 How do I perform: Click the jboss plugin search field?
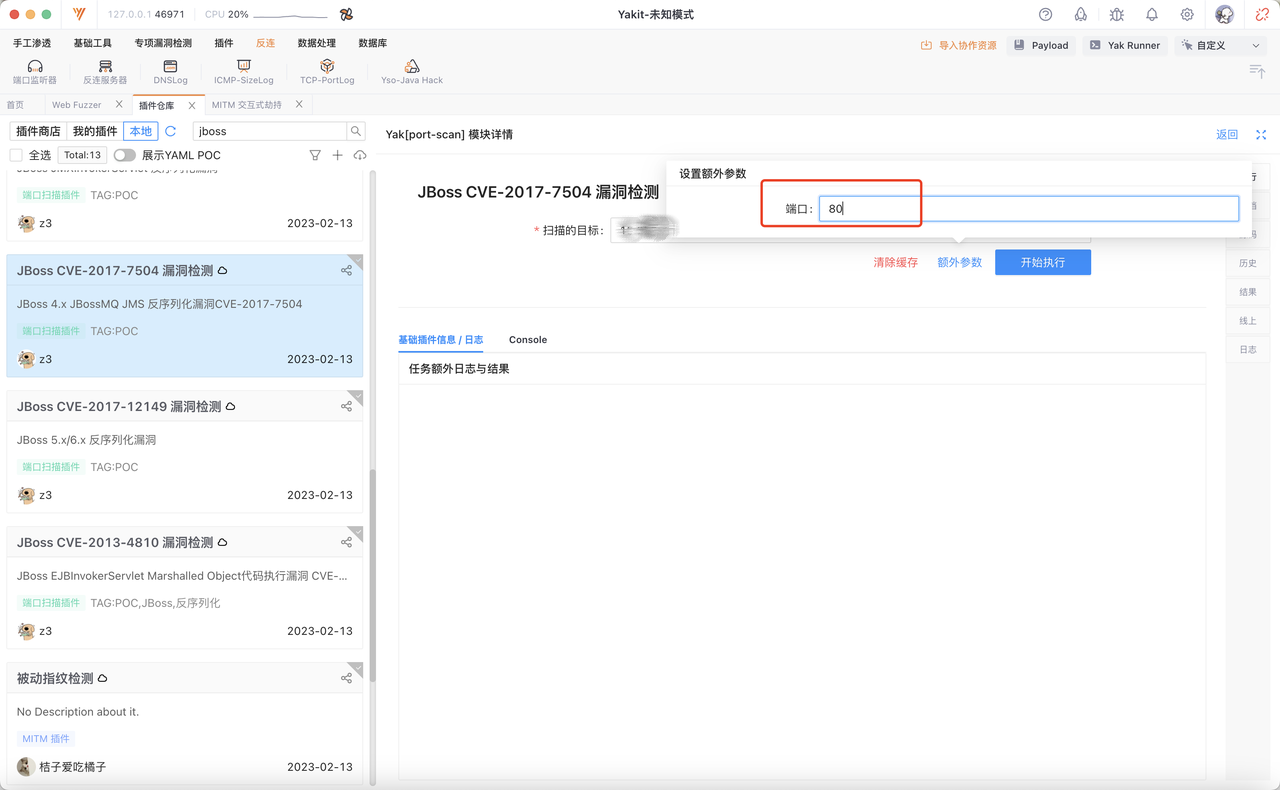(x=269, y=131)
